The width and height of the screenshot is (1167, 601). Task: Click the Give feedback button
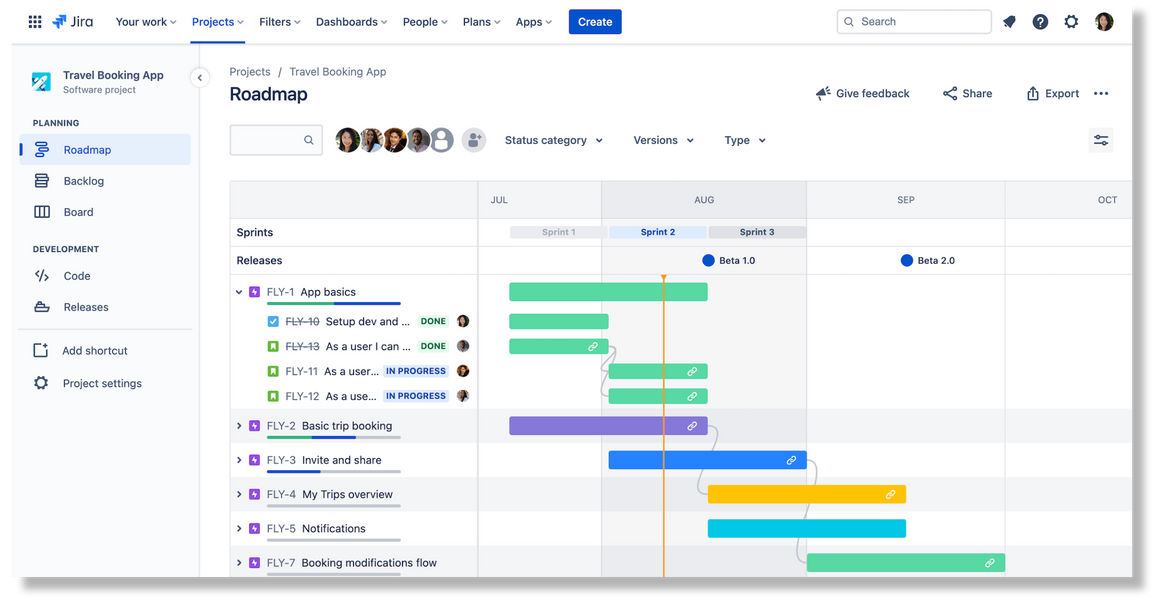pos(862,94)
